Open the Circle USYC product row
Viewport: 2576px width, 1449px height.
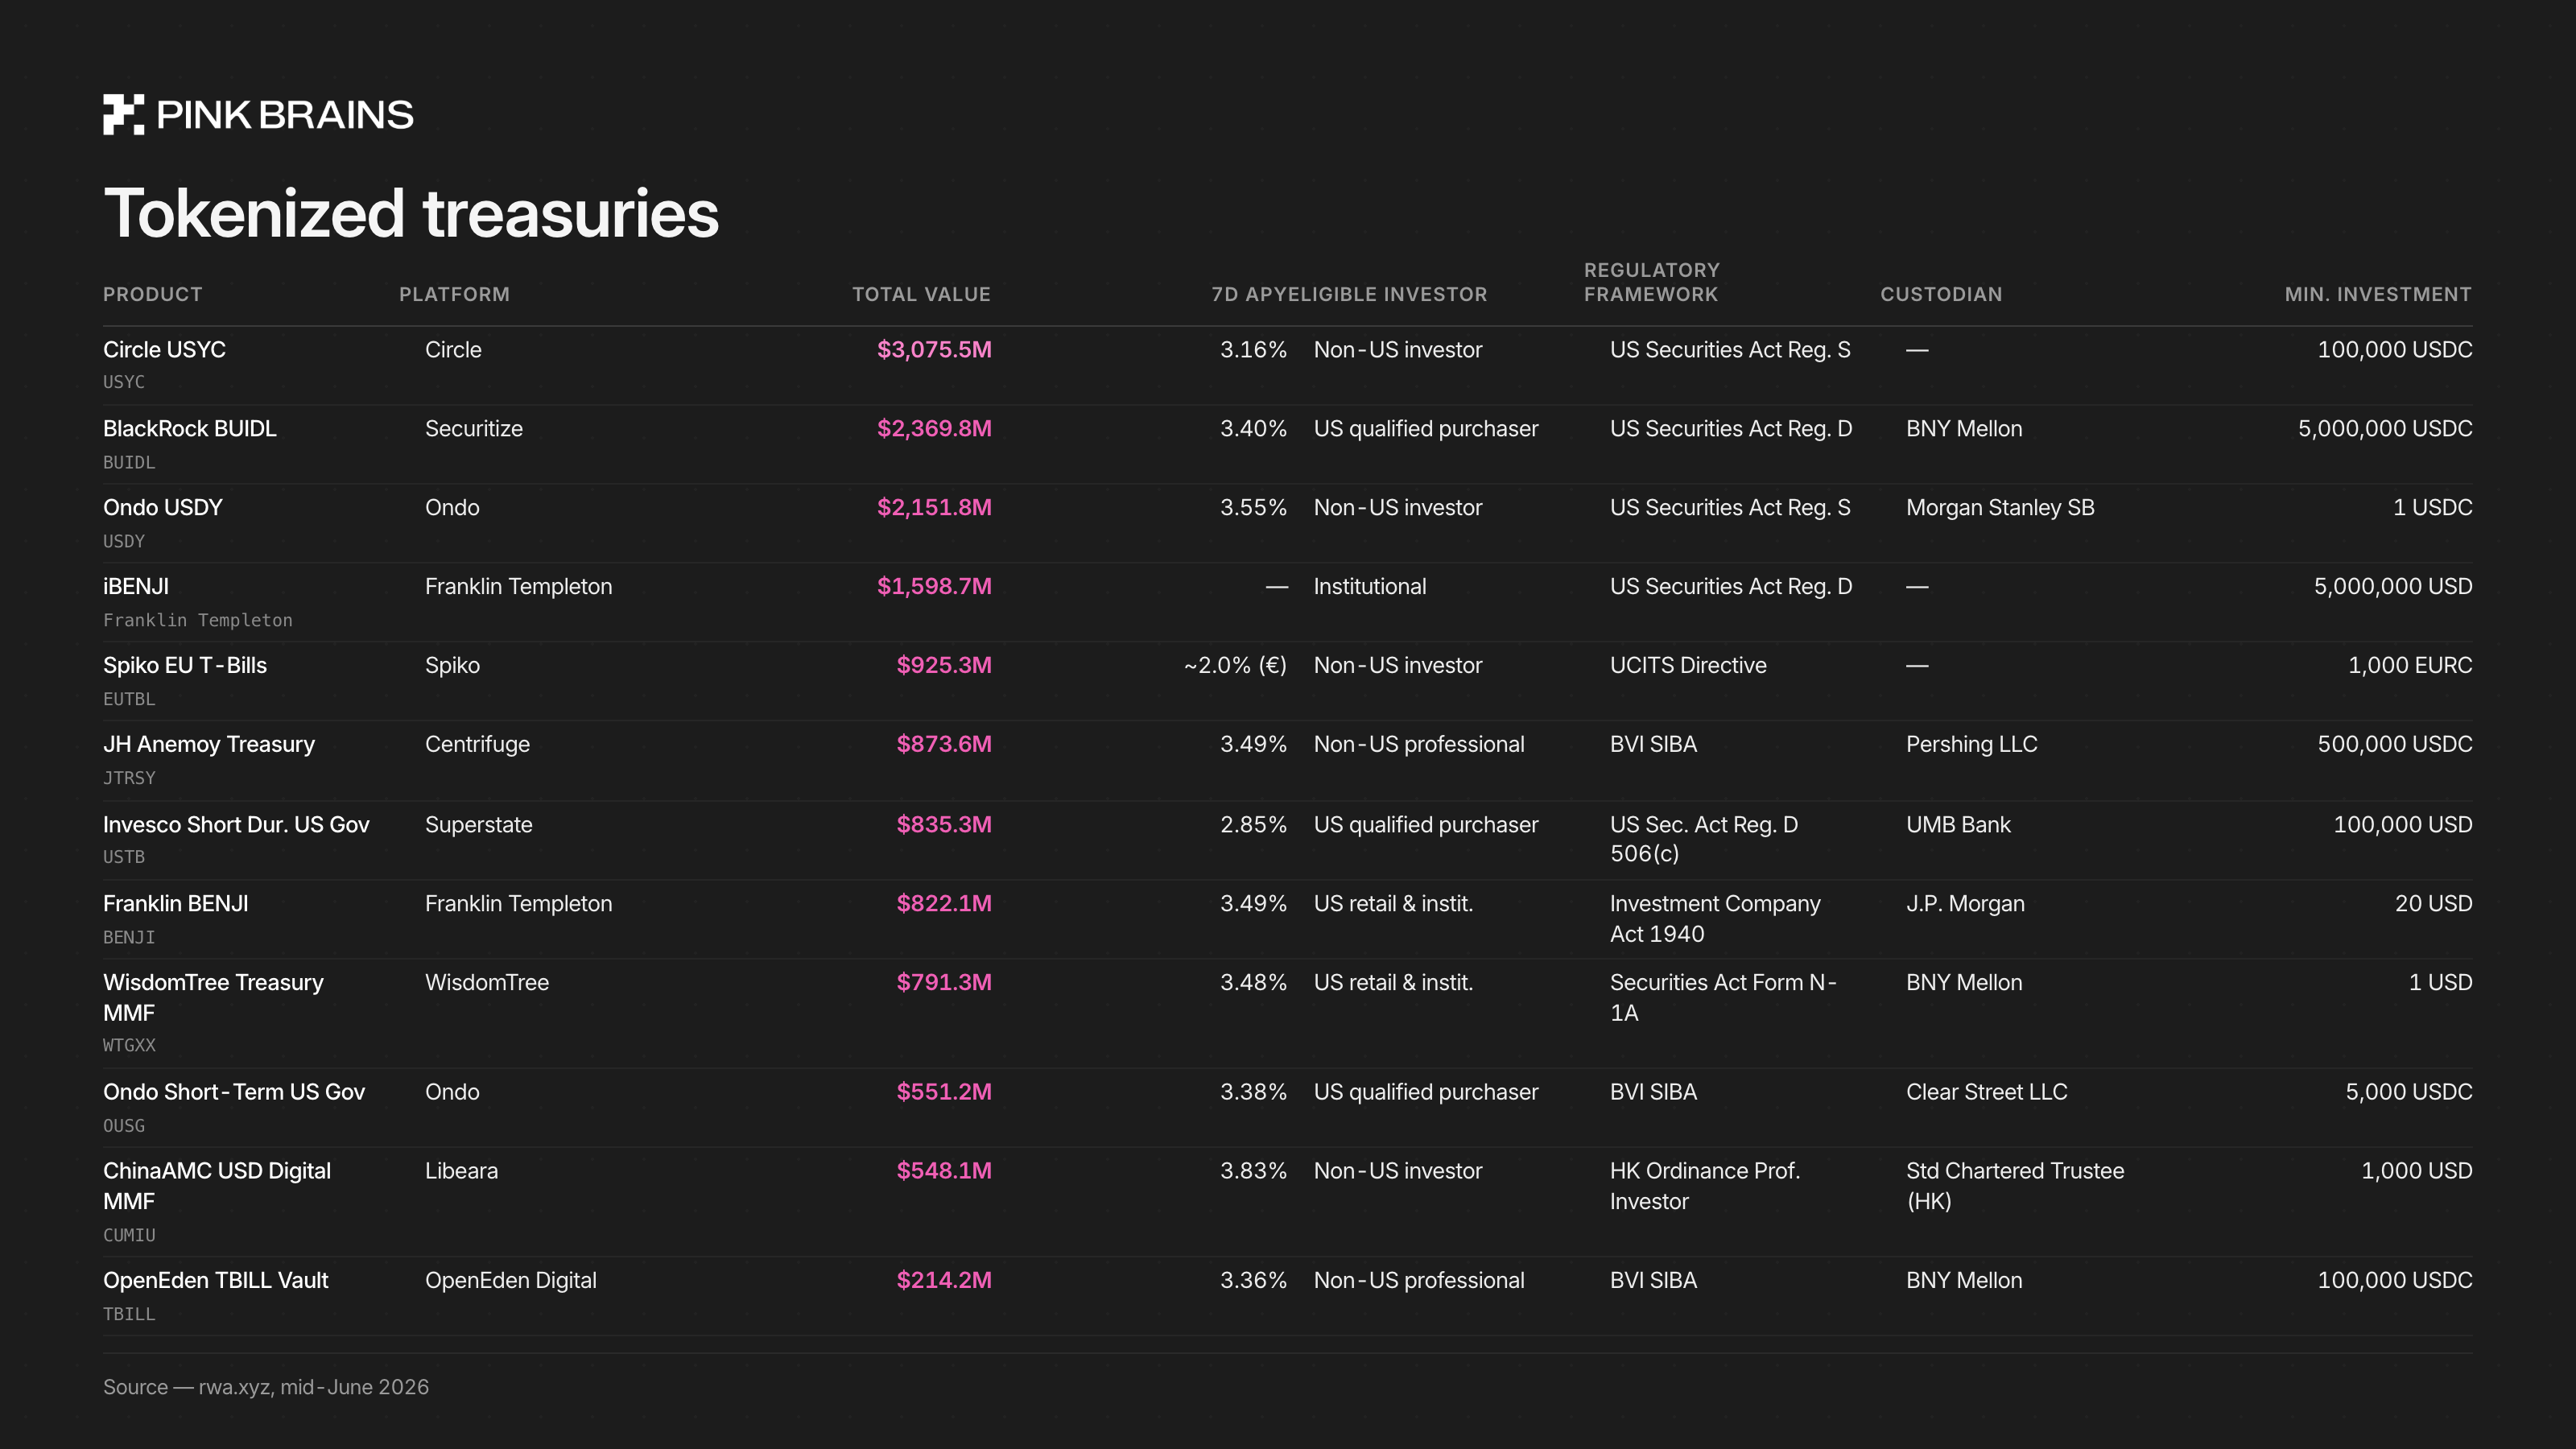point(1287,365)
